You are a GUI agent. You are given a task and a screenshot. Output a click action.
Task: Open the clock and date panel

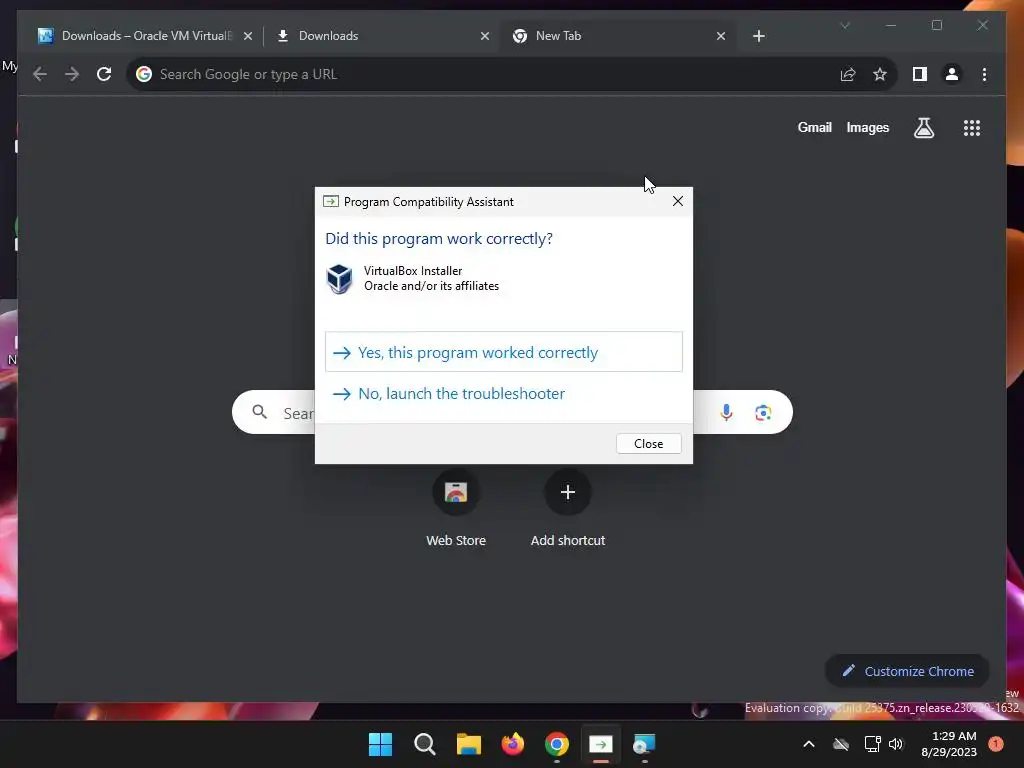pyautogui.click(x=949, y=744)
